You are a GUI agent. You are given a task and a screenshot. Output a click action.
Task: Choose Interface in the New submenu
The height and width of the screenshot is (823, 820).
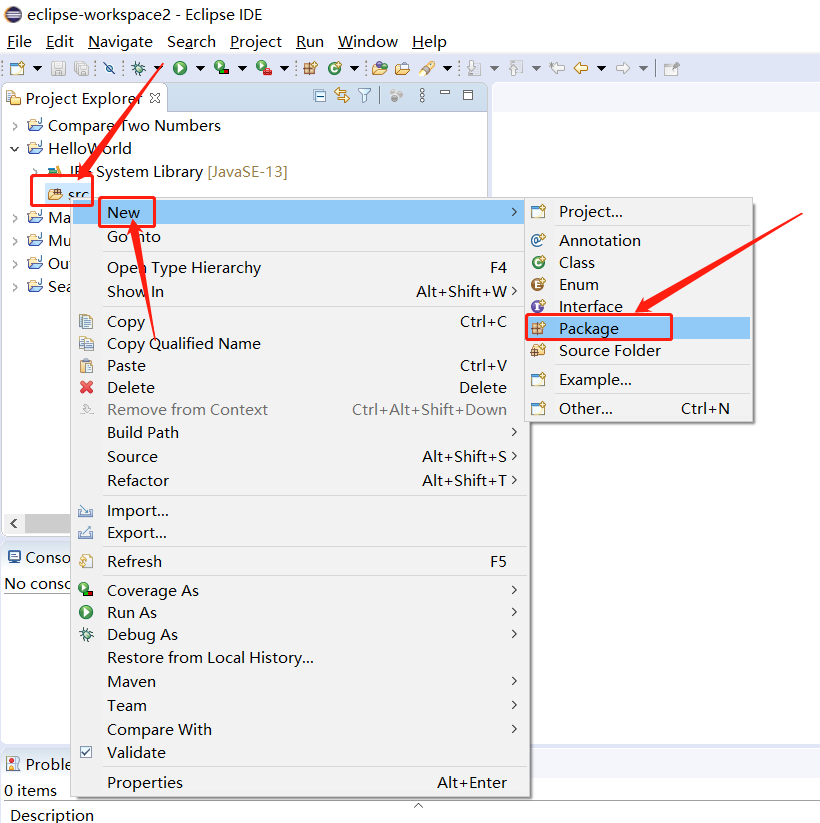coord(638,306)
